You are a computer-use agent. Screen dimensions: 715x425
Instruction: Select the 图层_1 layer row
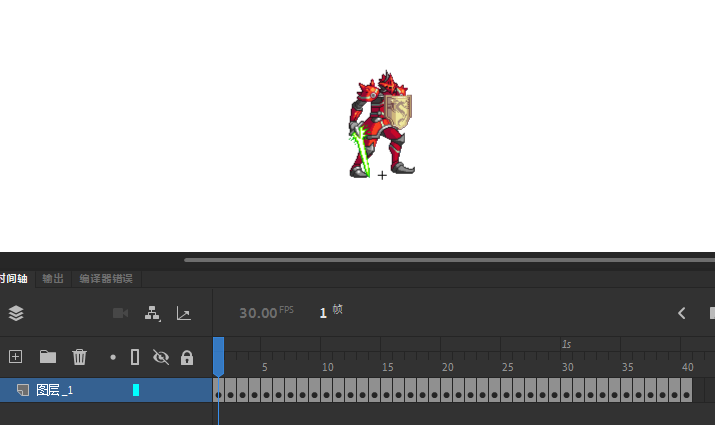click(x=106, y=390)
